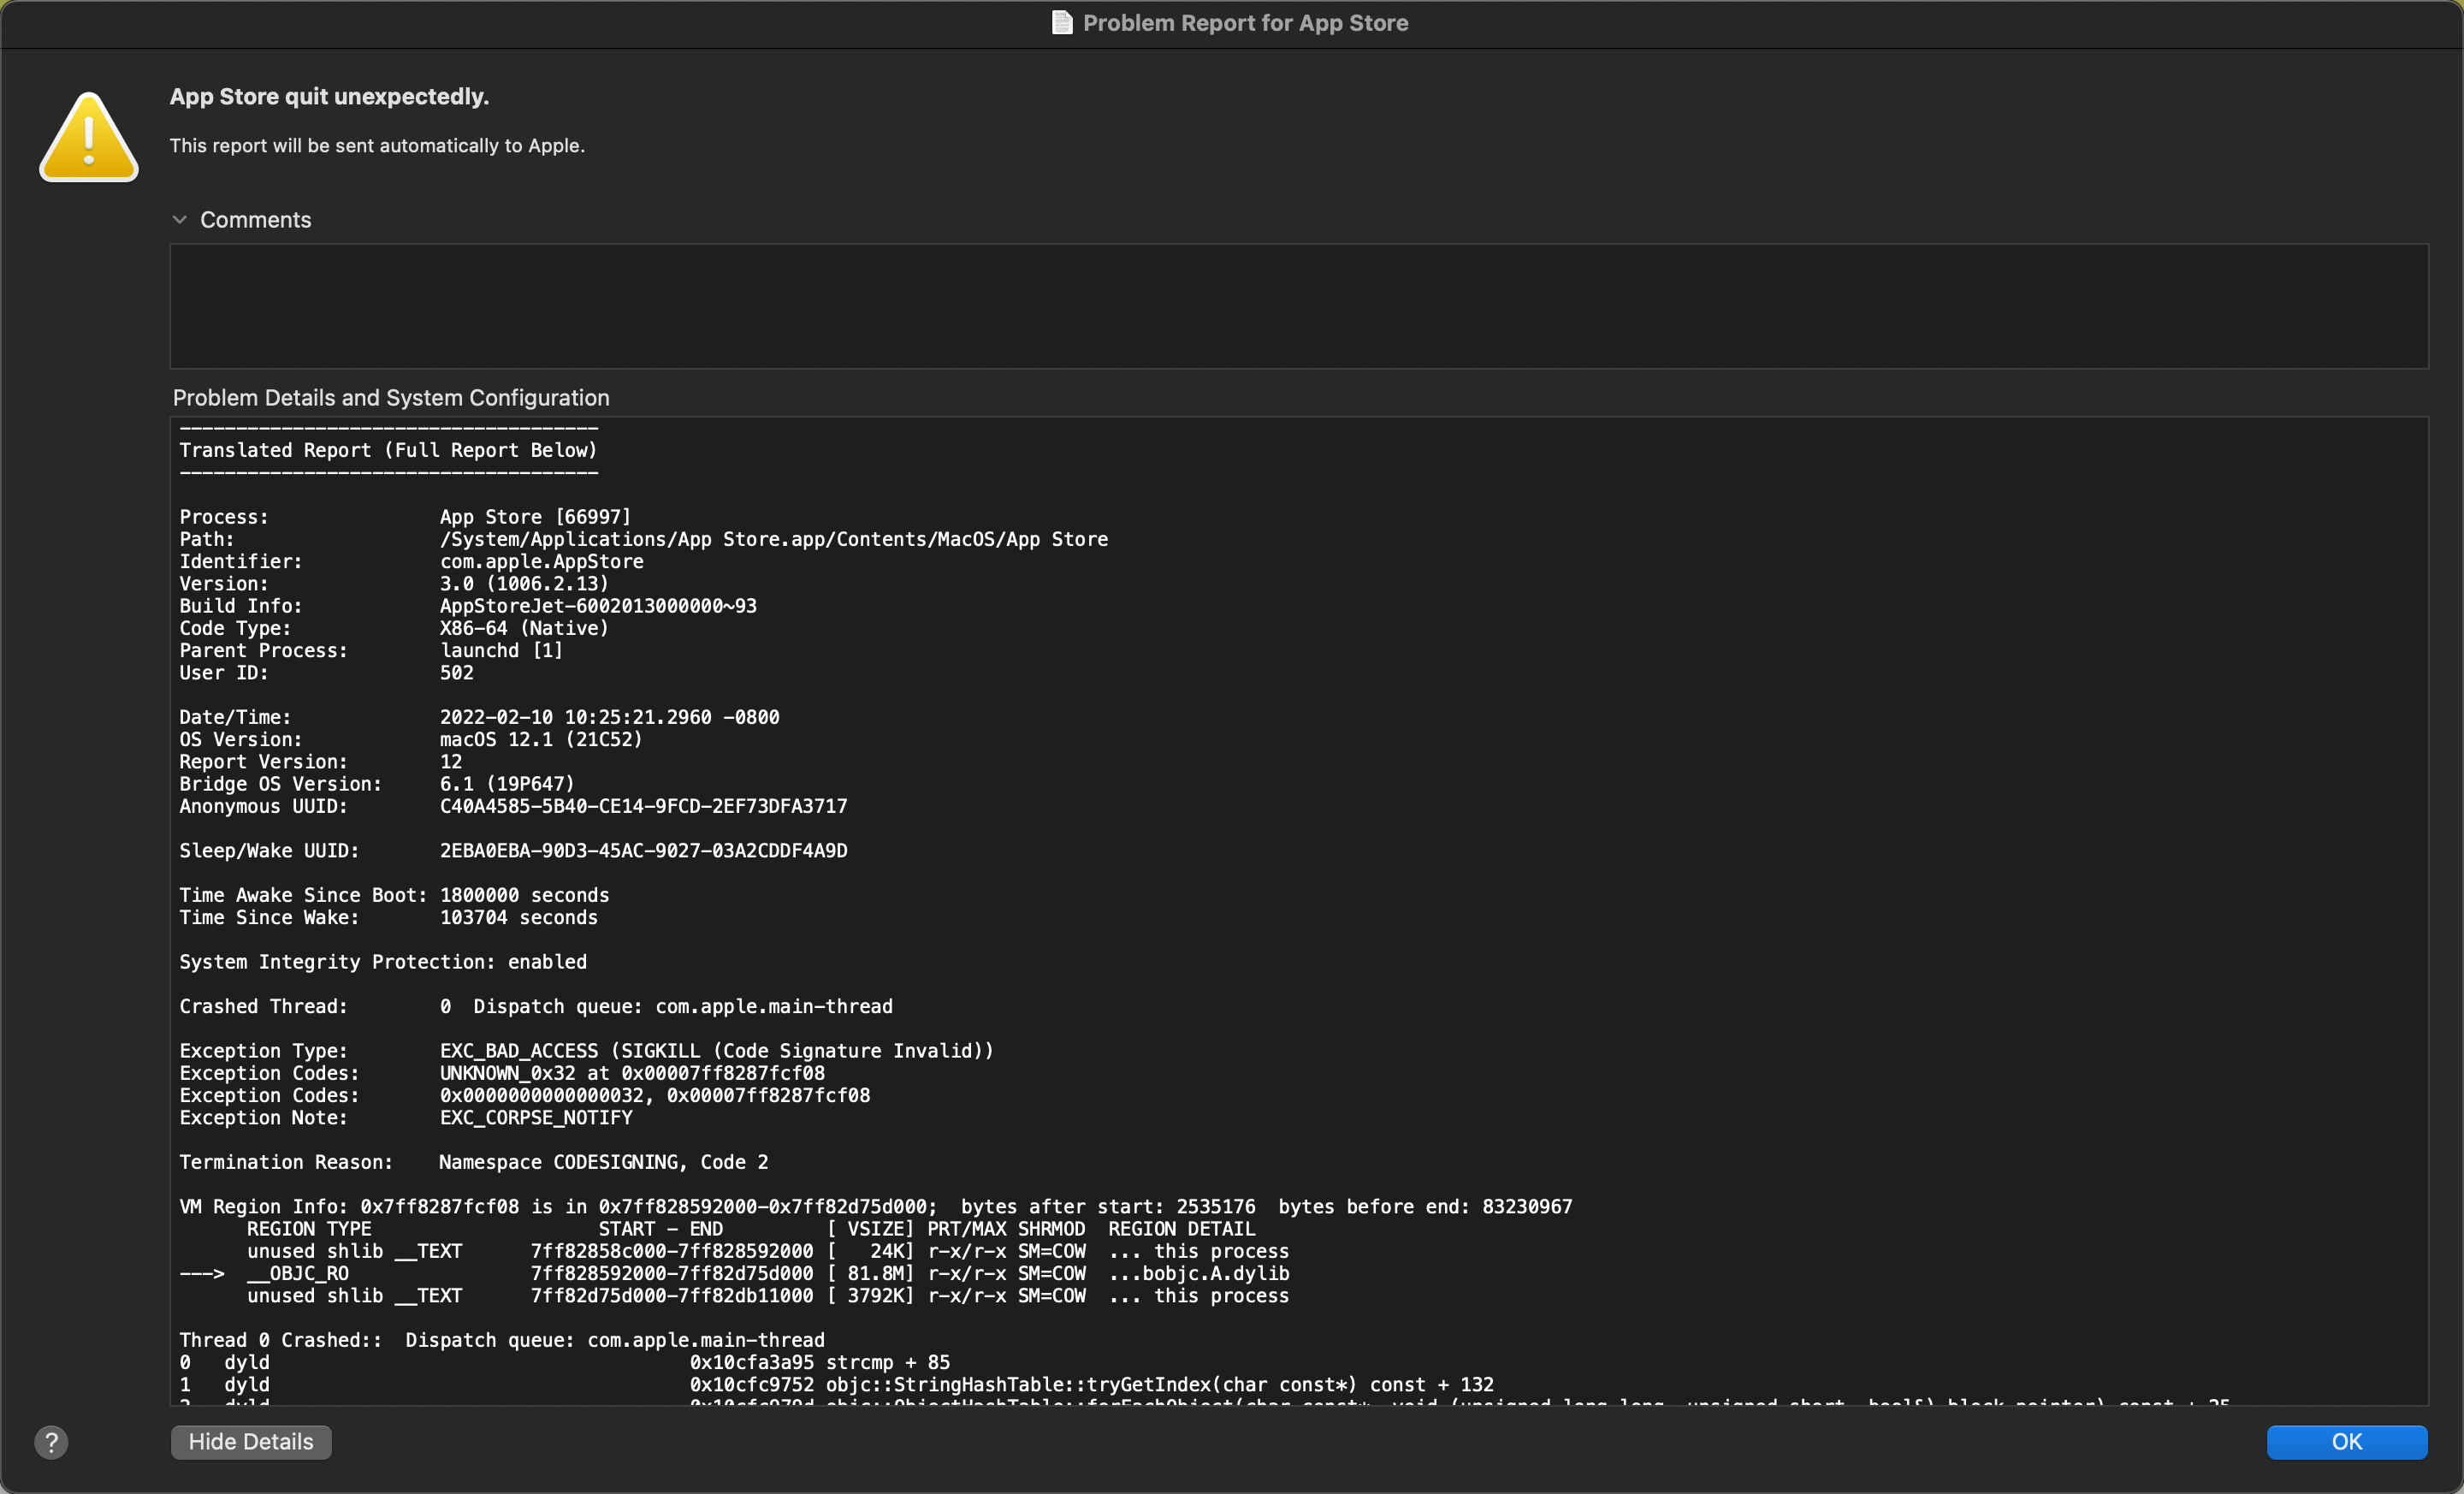Click the OS Version macOS 12.1 line

[x=410, y=739]
